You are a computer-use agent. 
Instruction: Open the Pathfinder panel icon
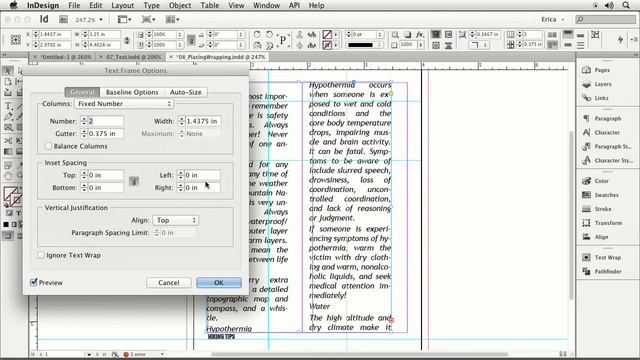click(x=587, y=271)
